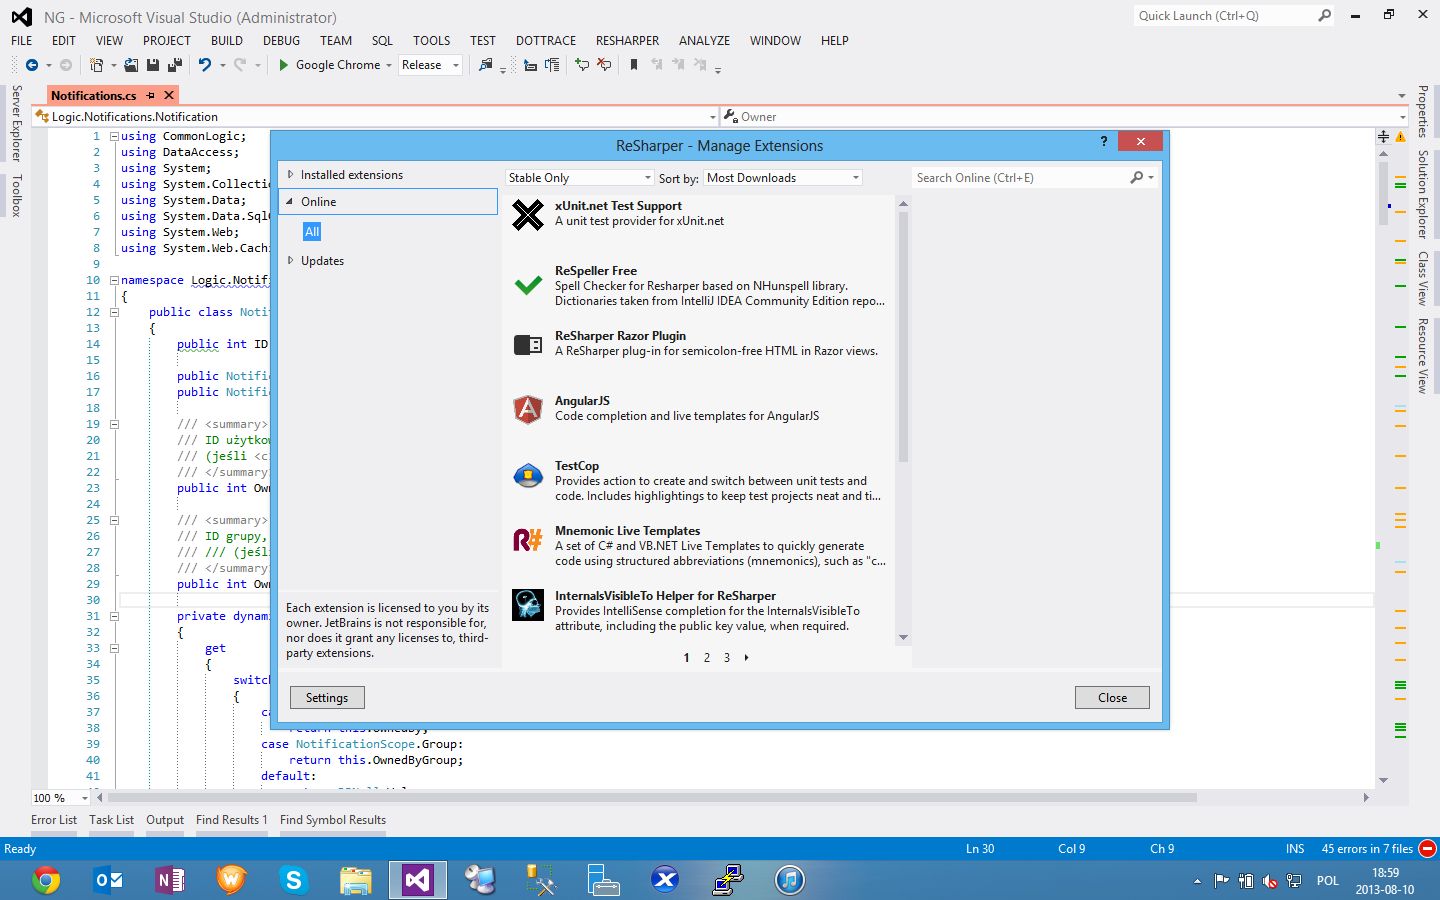Viewport: 1440px width, 900px height.
Task: Open the Google Chrome browser target dropdown arrow
Action: tap(388, 66)
